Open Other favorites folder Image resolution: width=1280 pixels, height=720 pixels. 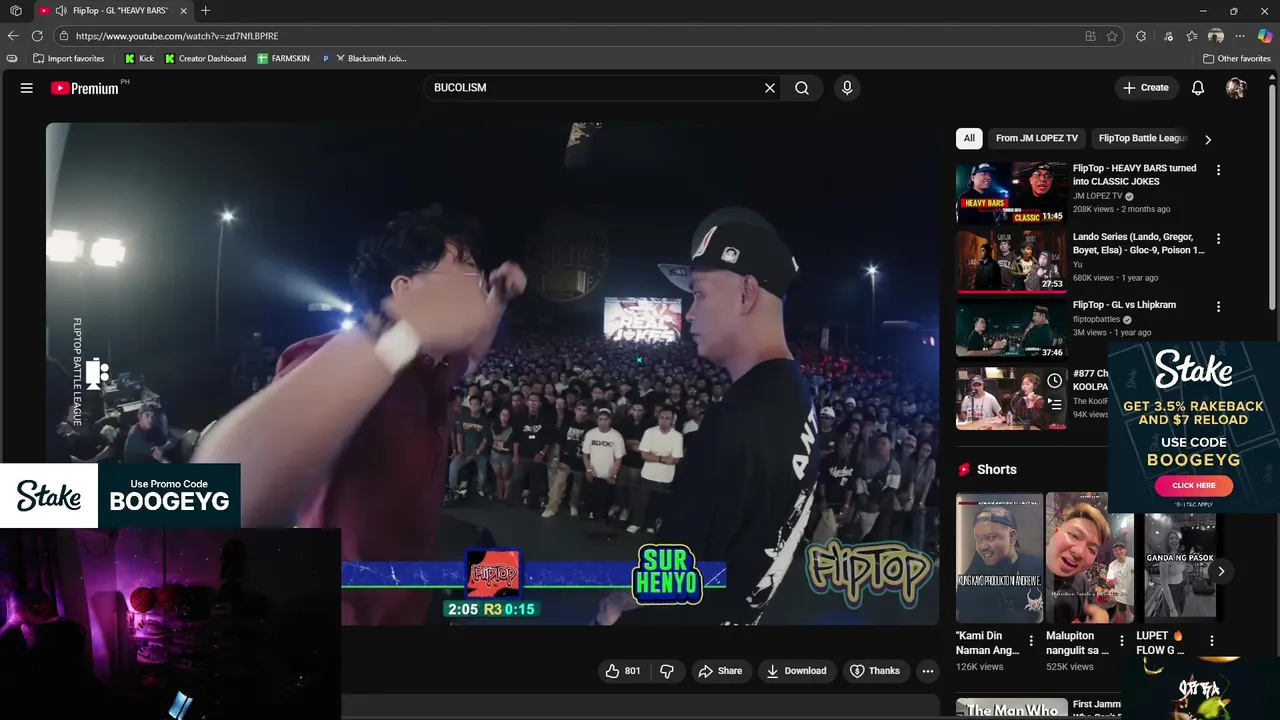(x=1237, y=59)
